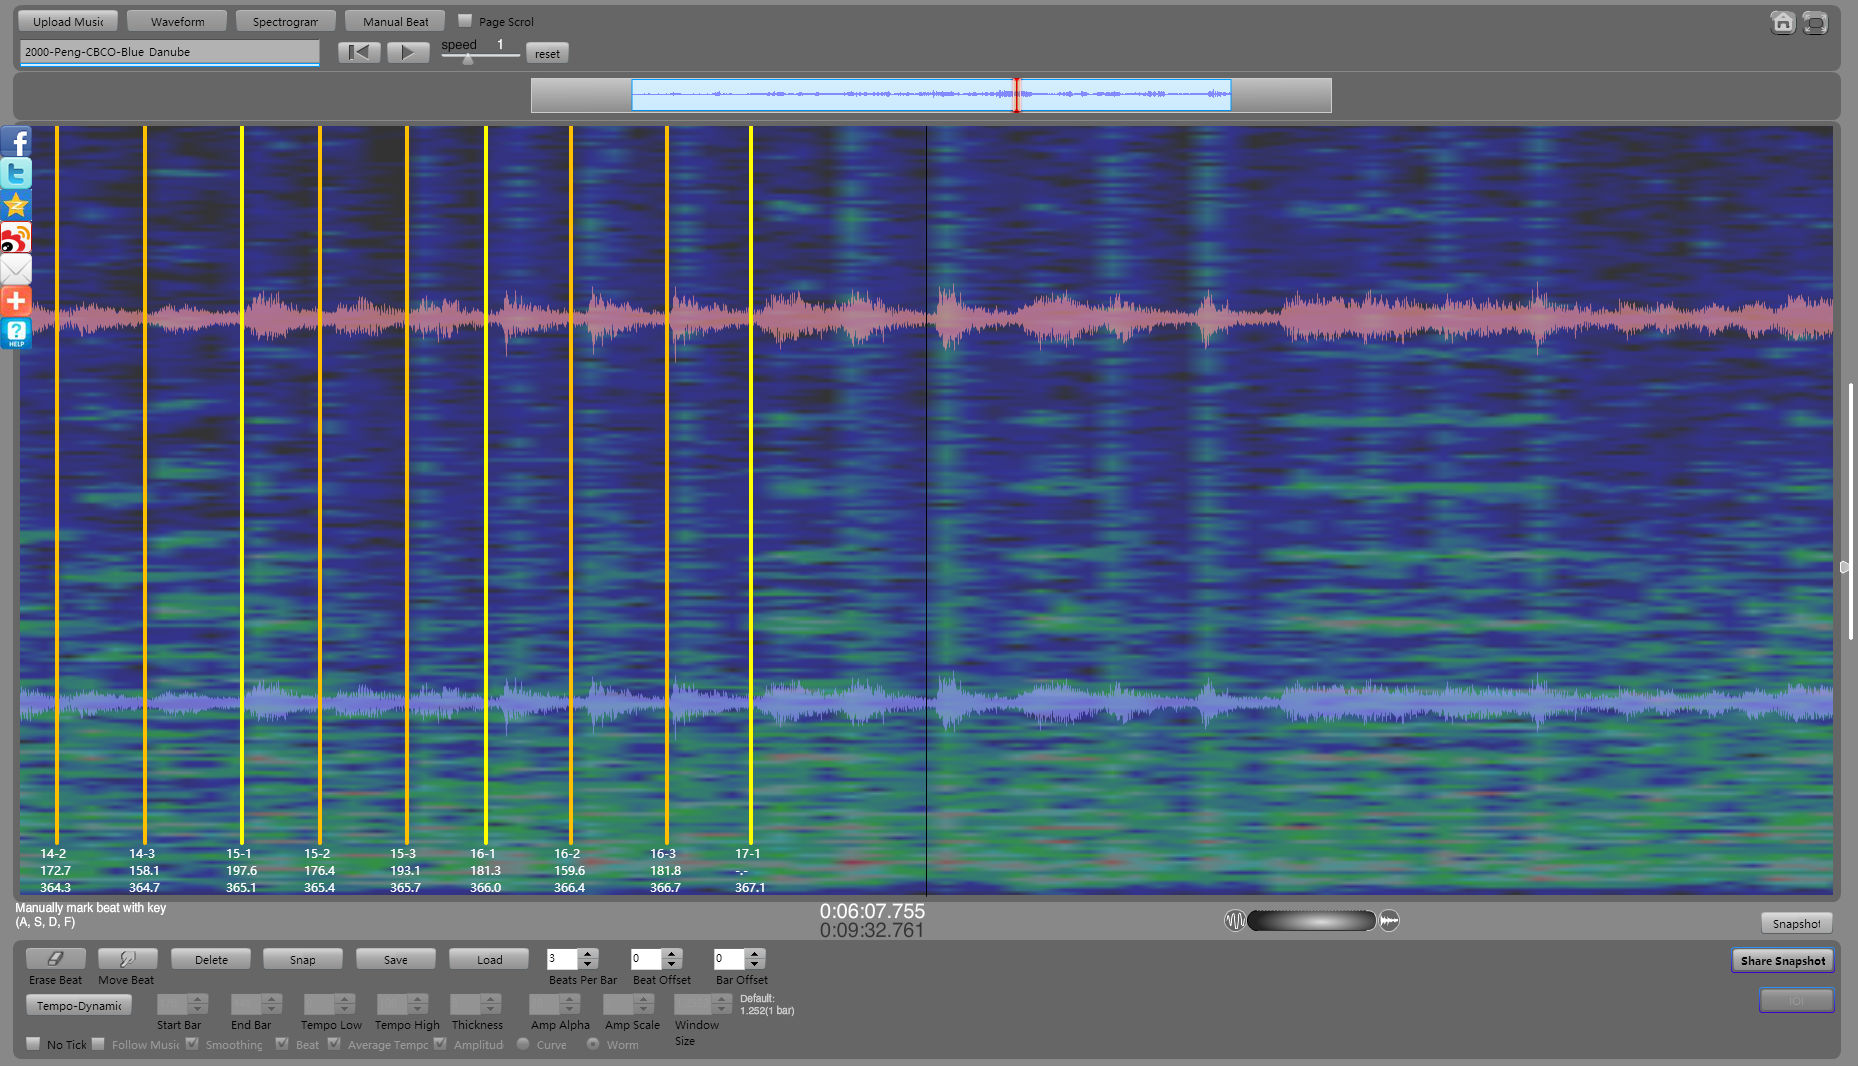Image resolution: width=1858 pixels, height=1066 pixels.
Task: Click the red playhead in overview waveform
Action: click(1017, 95)
